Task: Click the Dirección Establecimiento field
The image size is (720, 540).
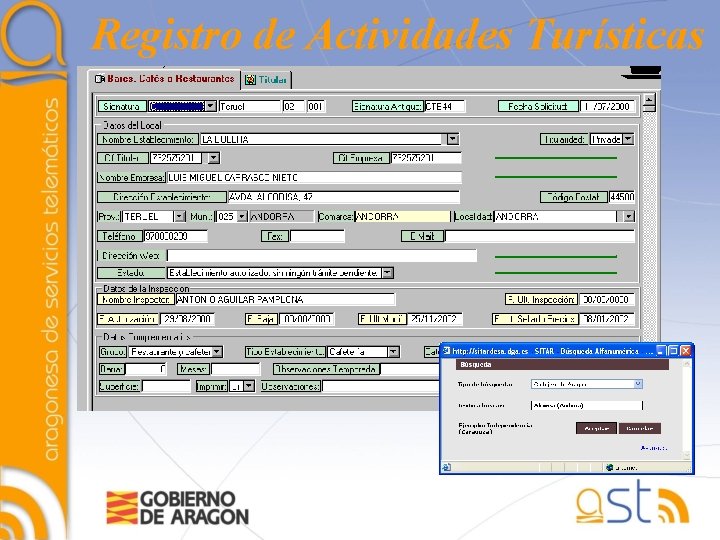Action: click(x=343, y=197)
